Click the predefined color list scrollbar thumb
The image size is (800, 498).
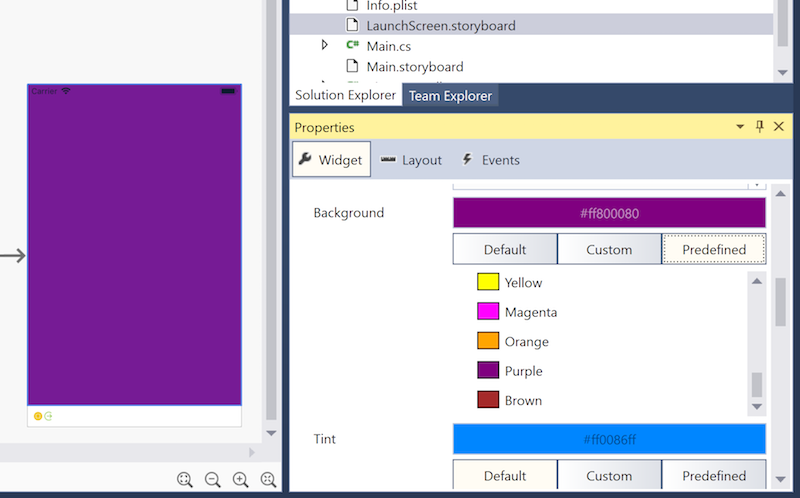(x=757, y=385)
